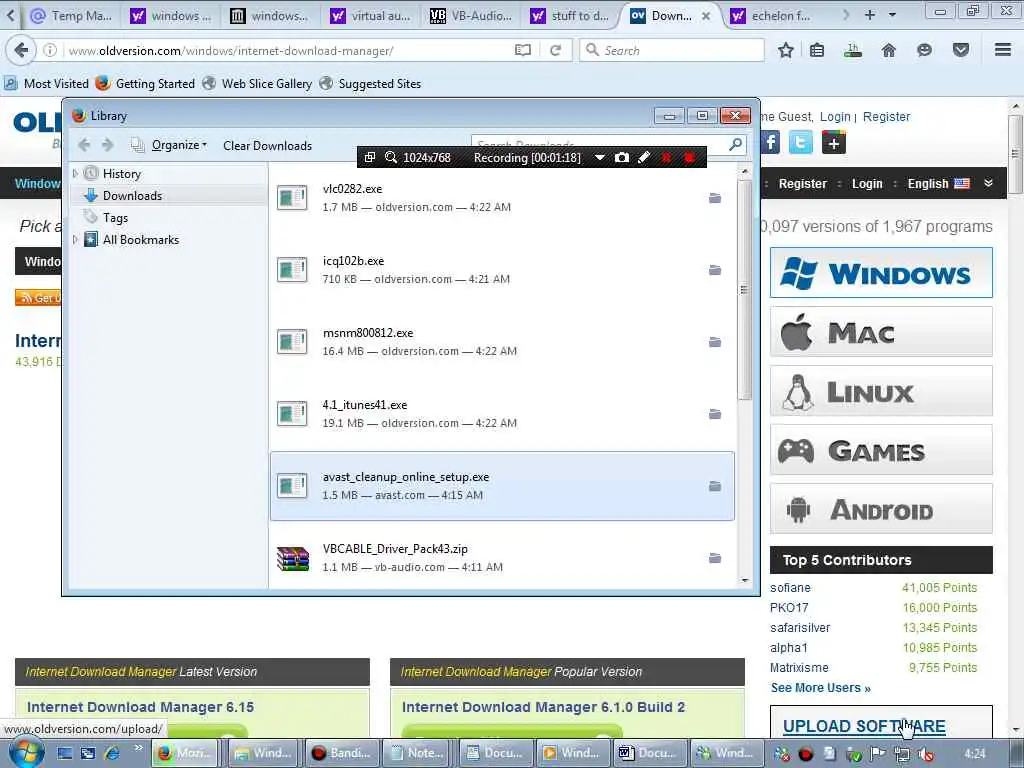This screenshot has width=1024, height=768.
Task: Click the recorder window-select icon
Action: (370, 157)
